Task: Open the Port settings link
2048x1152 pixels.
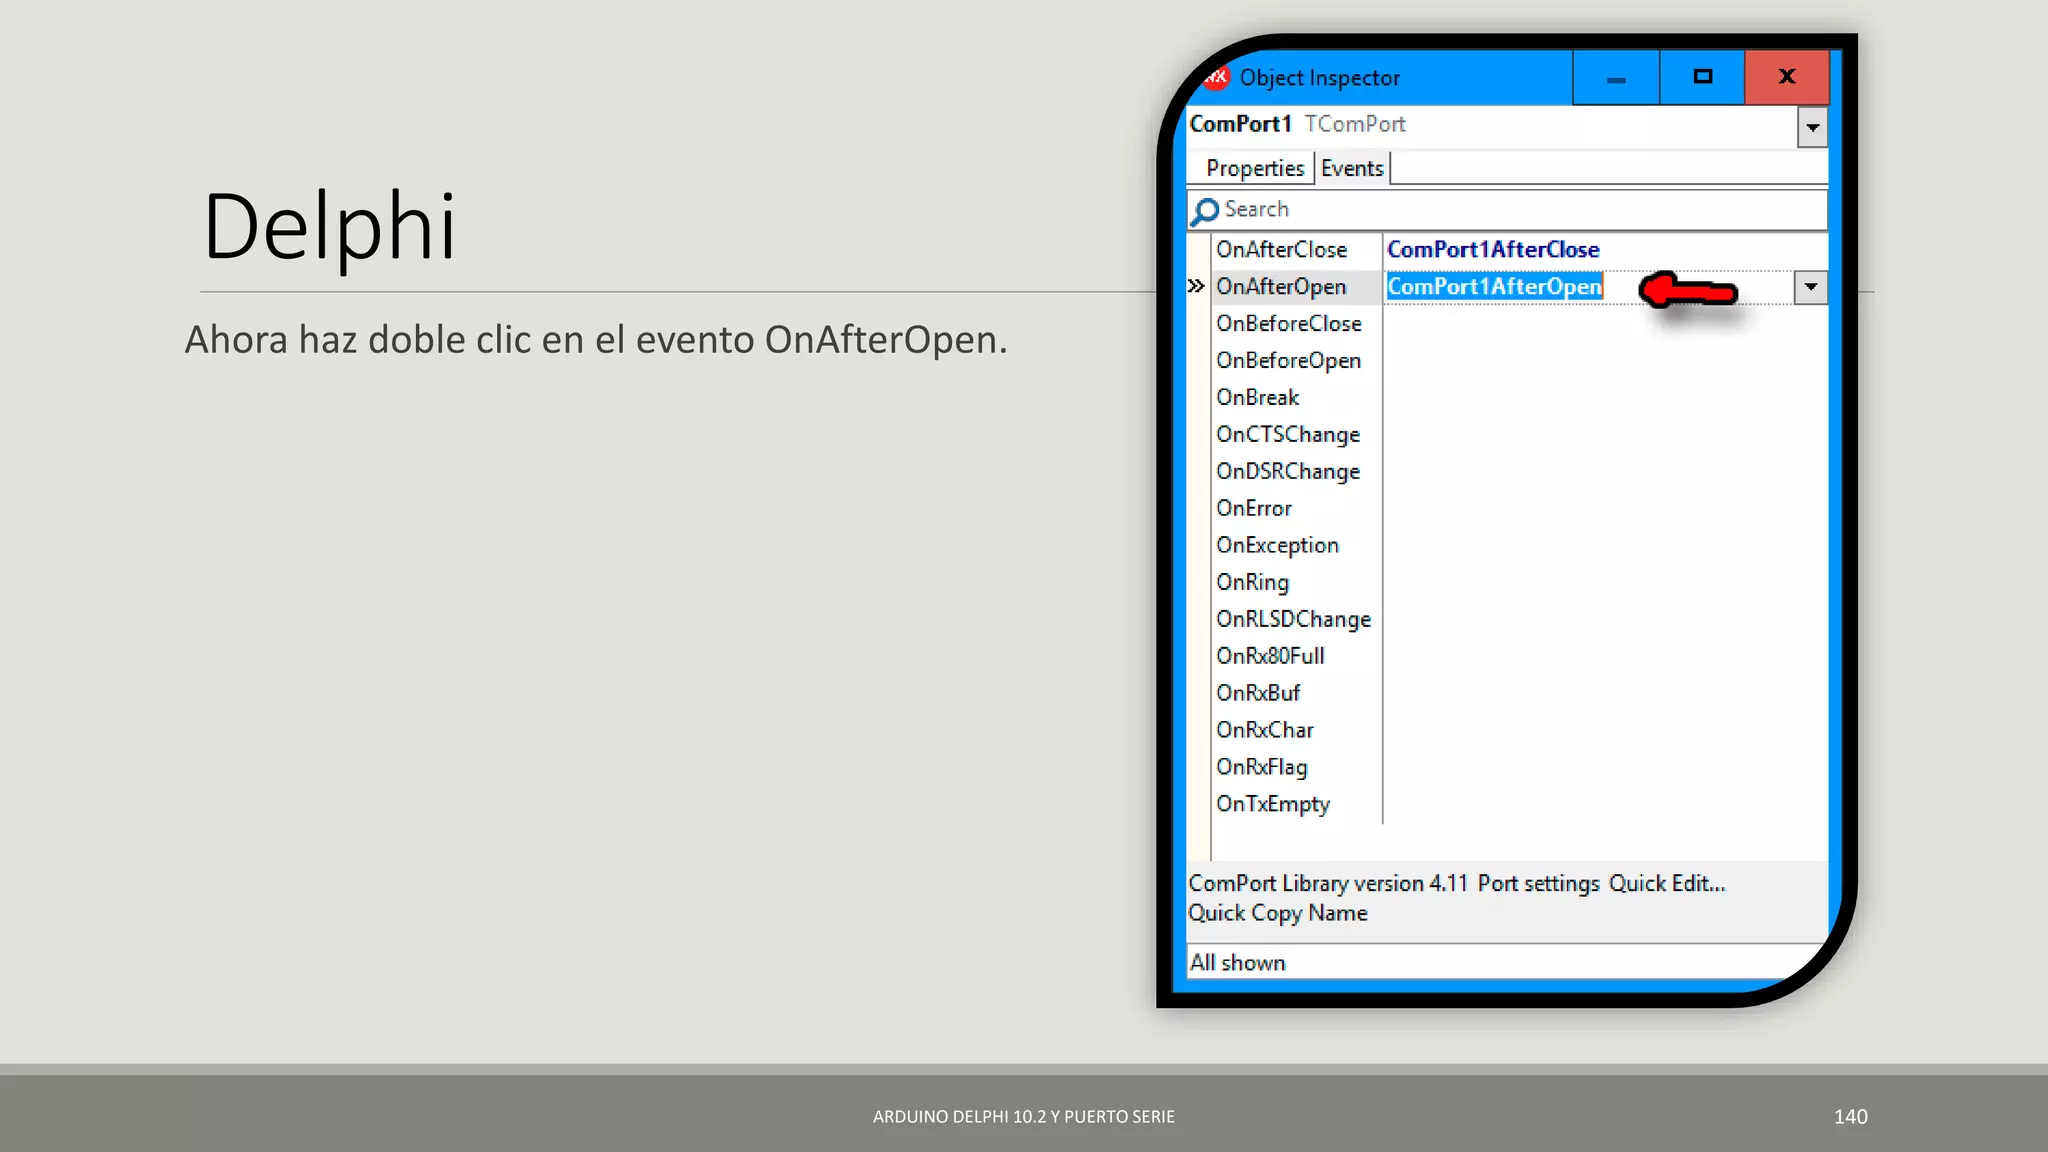Action: [x=1538, y=884]
